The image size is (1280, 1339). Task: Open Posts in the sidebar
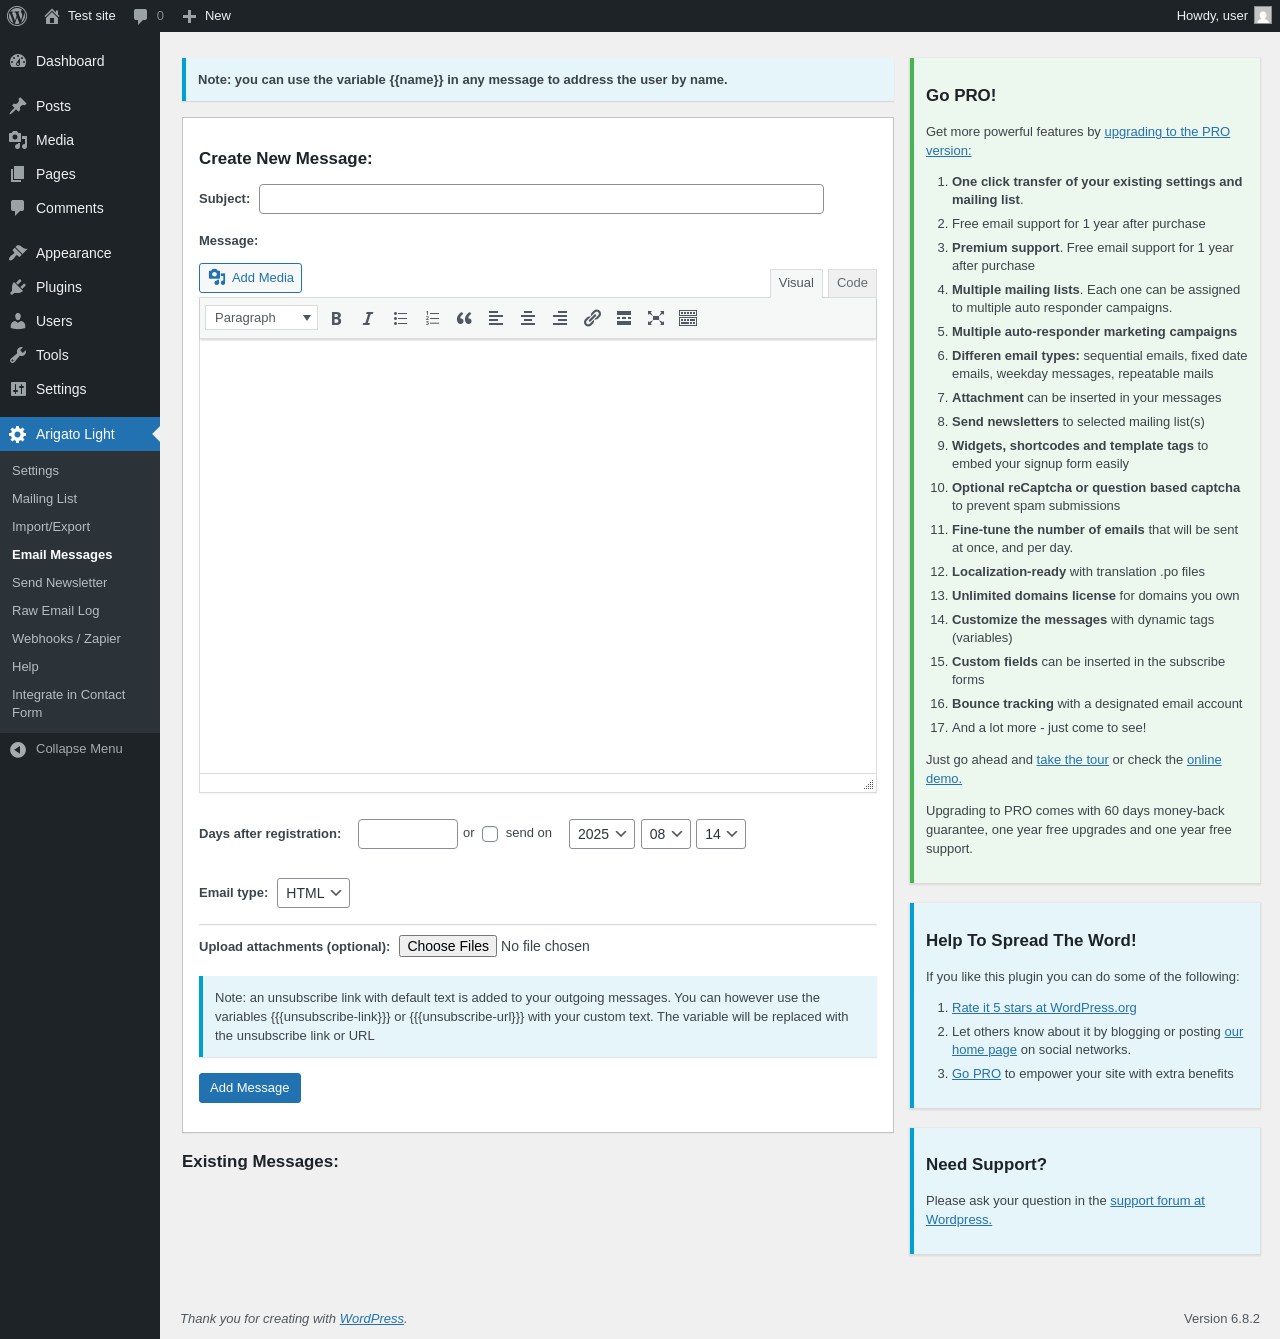pyautogui.click(x=80, y=106)
